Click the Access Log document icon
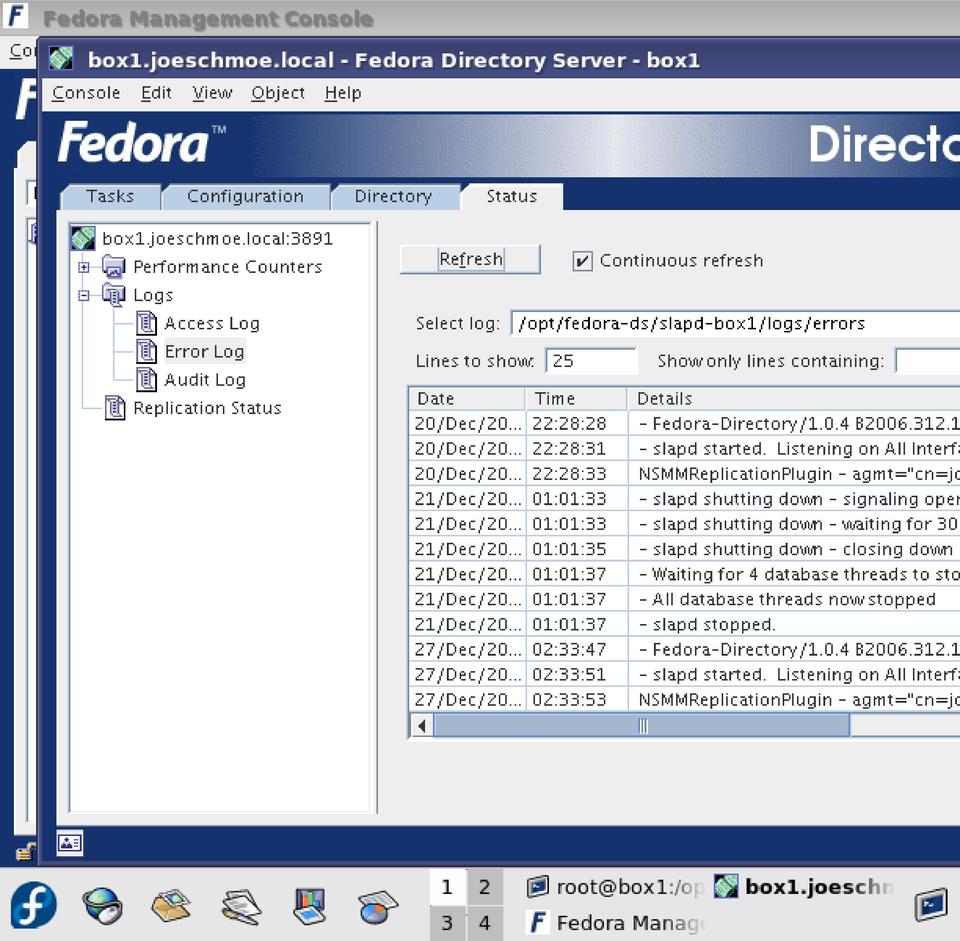Screen dimensions: 960x941 [147, 323]
